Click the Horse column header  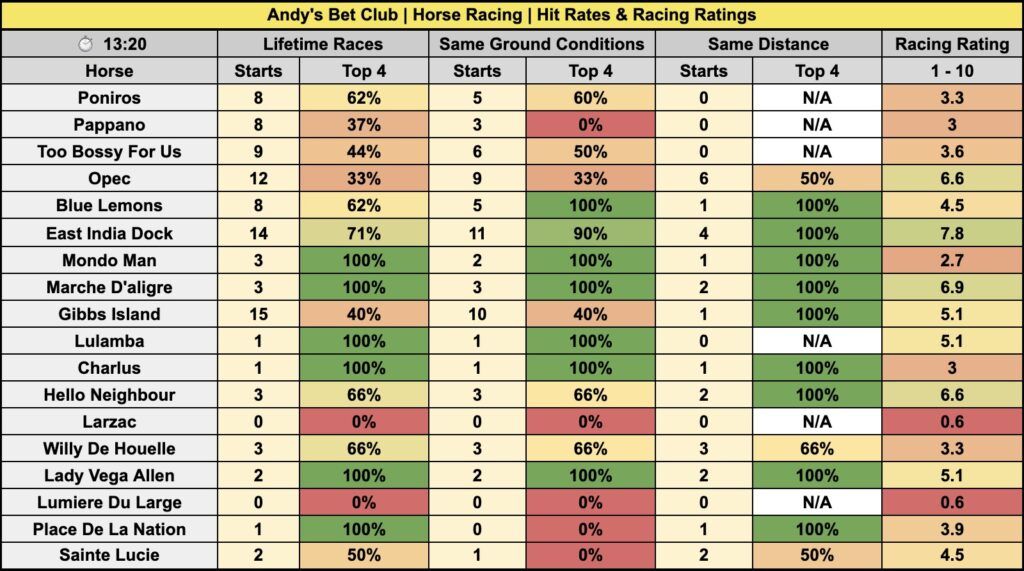[x=109, y=71]
